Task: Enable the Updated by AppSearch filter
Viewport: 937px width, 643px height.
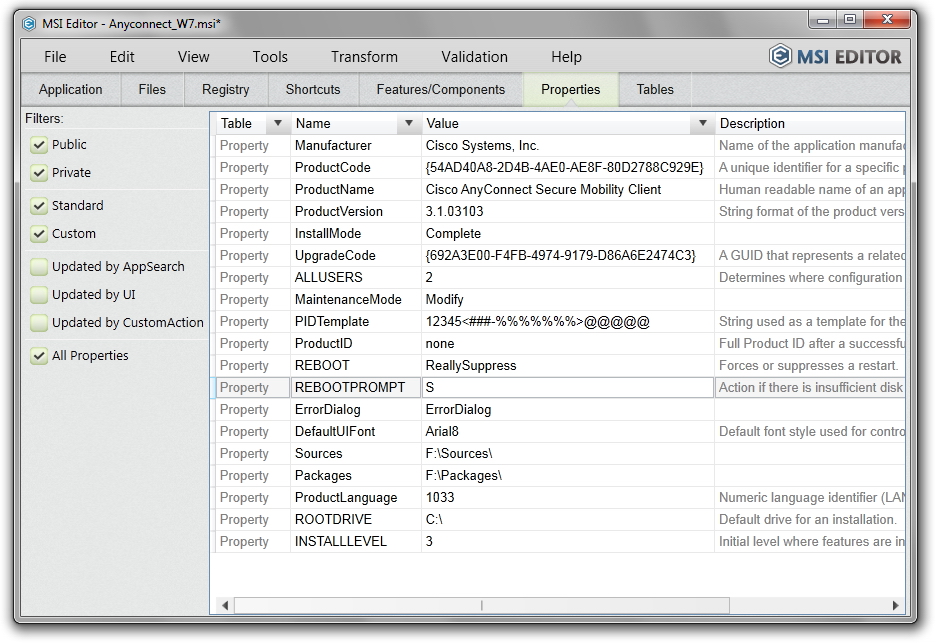Action: [x=39, y=267]
